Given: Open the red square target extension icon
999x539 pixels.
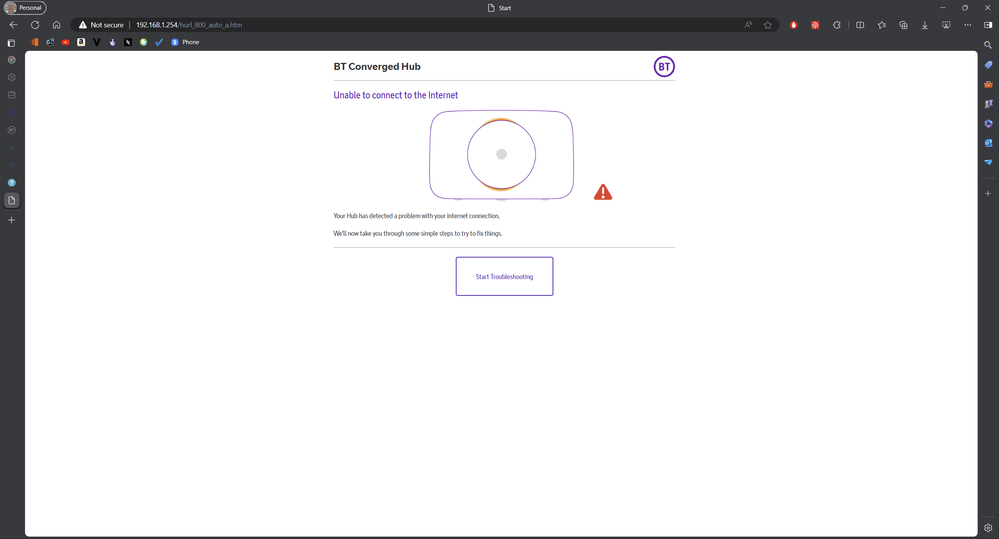Looking at the screenshot, I should (815, 25).
